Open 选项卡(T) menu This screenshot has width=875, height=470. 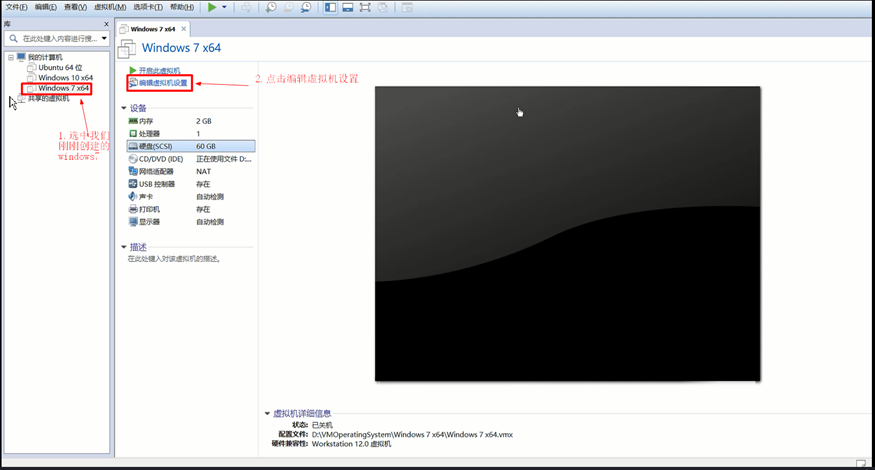click(148, 7)
